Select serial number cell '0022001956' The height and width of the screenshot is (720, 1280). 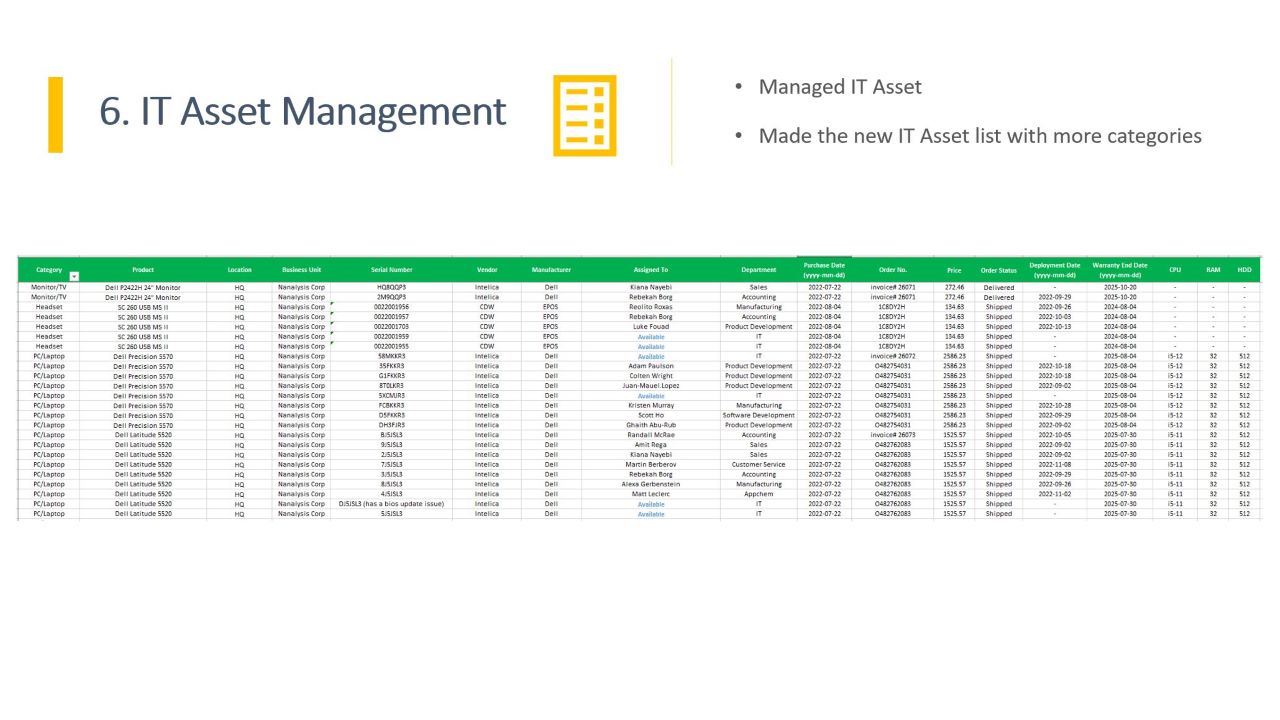click(x=391, y=307)
